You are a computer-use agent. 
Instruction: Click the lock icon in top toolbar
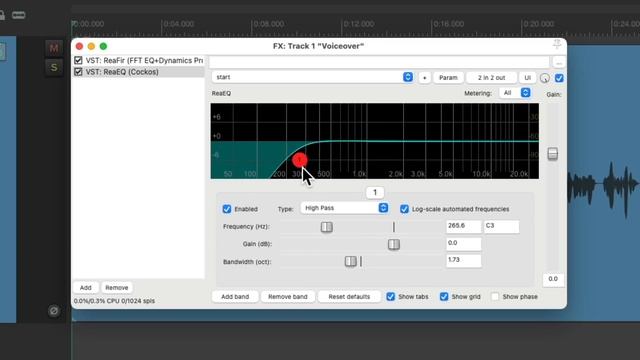coord(2,15)
